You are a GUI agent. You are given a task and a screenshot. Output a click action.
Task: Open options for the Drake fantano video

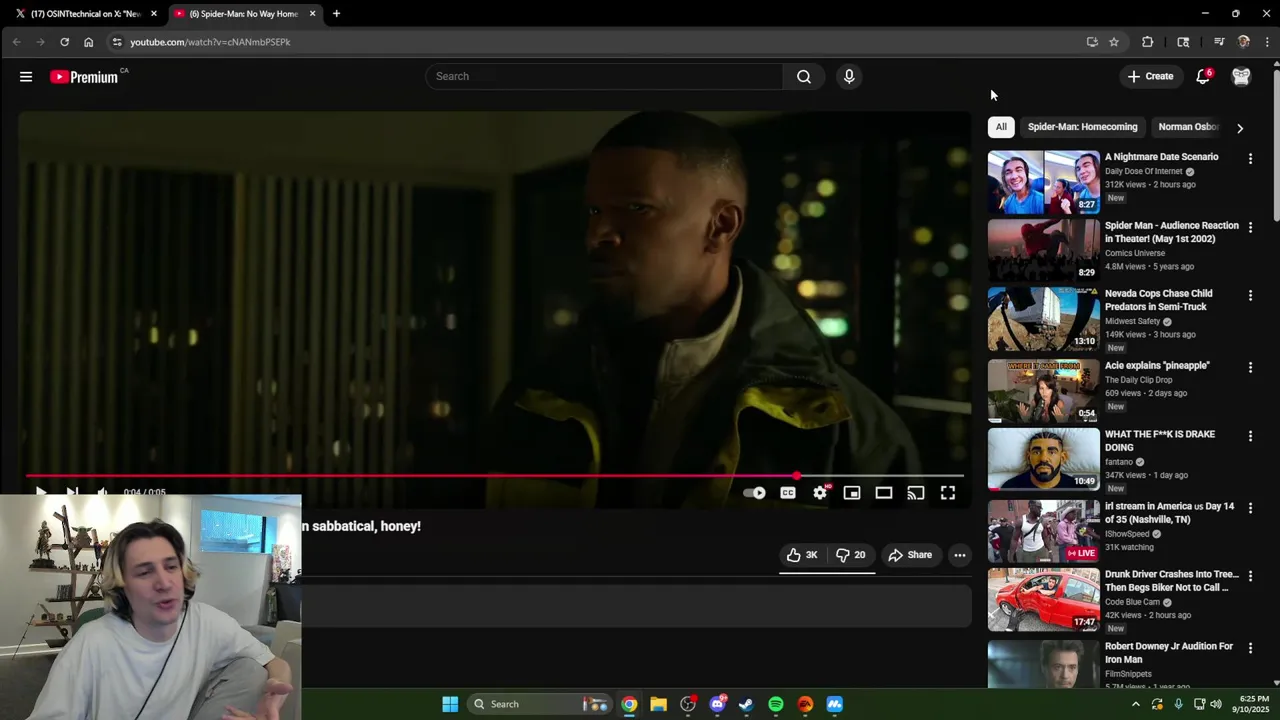[x=1250, y=436]
